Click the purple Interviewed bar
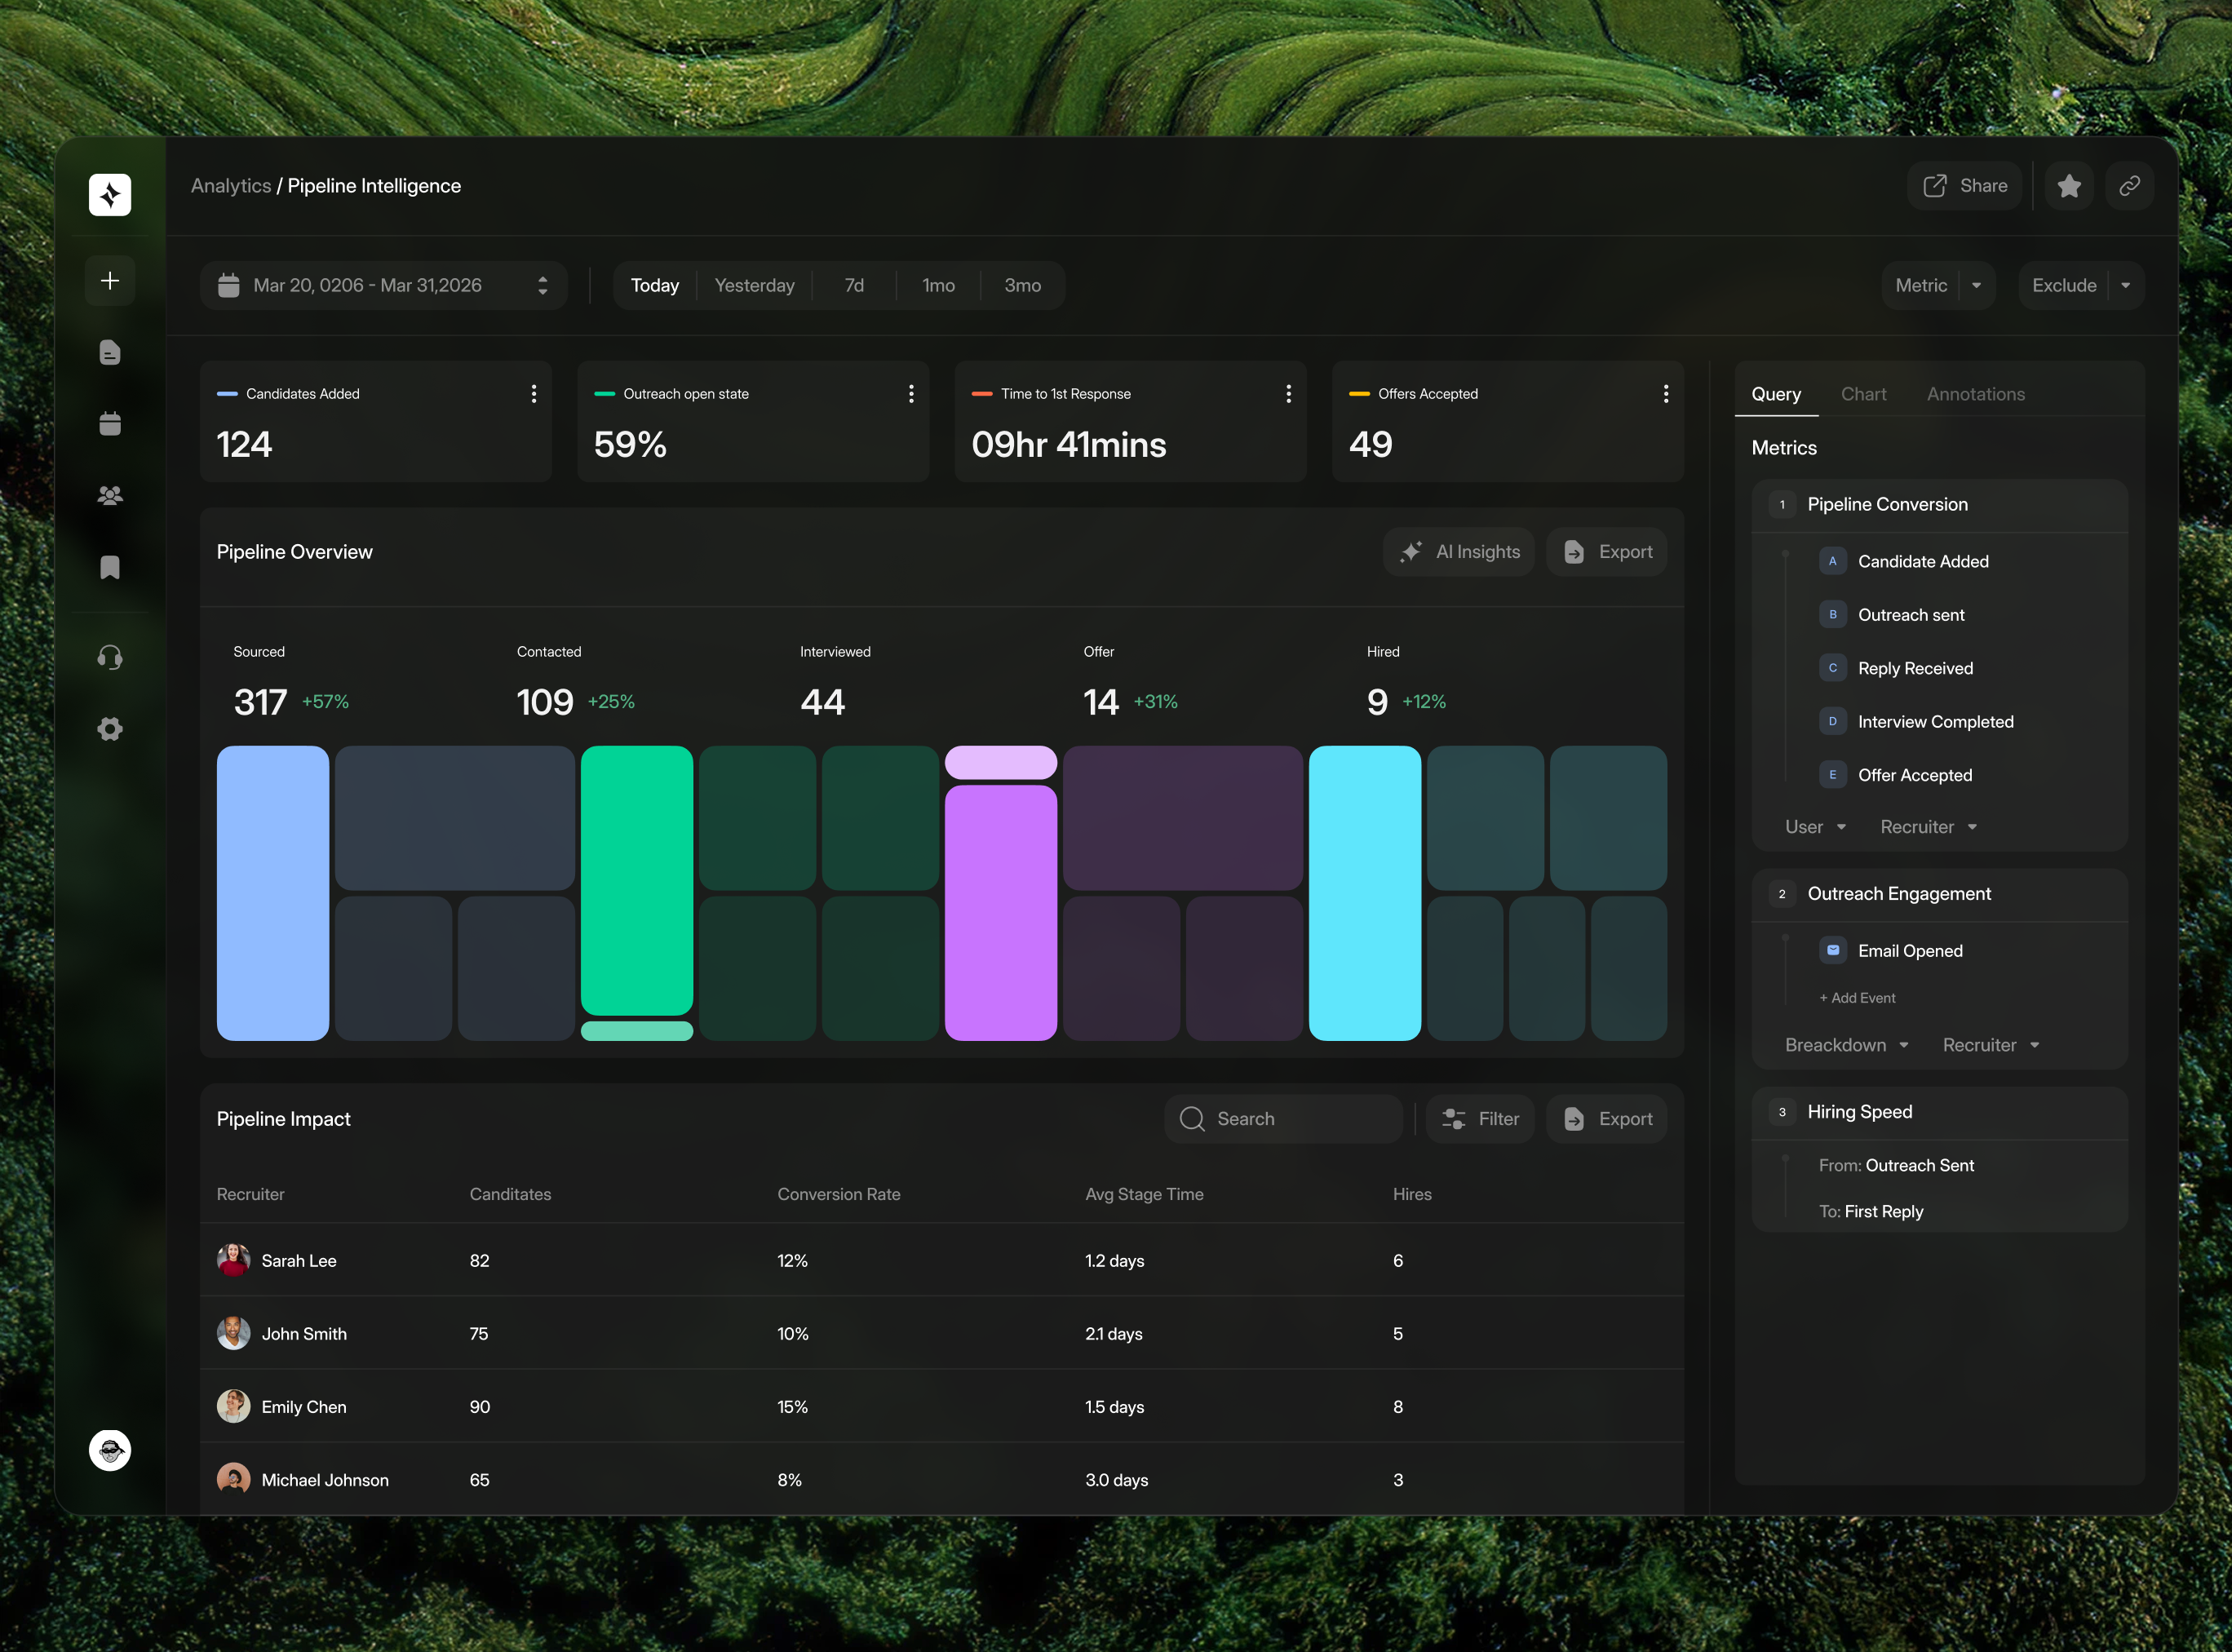The width and height of the screenshot is (2232, 1652). pyautogui.click(x=1000, y=912)
